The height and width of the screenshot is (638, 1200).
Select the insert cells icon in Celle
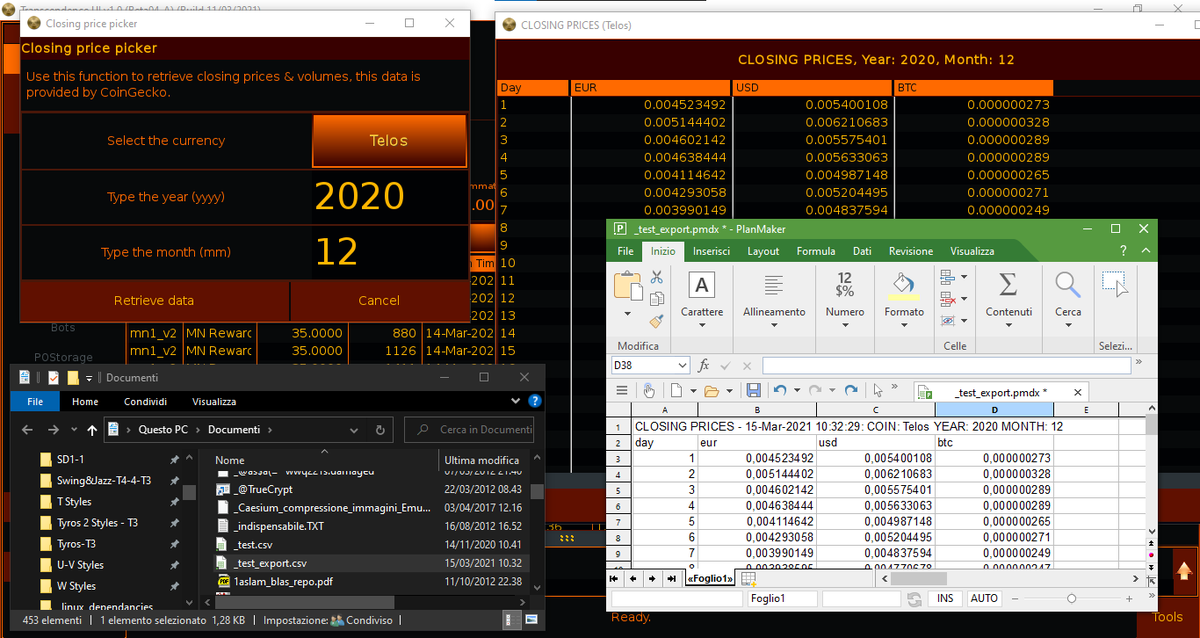948,277
